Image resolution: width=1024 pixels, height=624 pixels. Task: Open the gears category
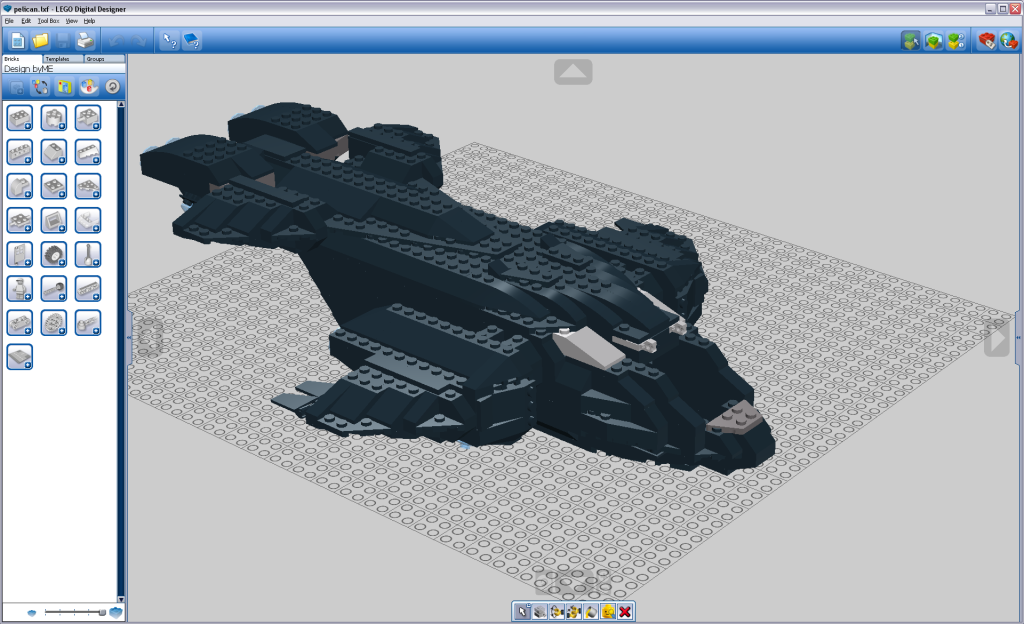click(x=54, y=322)
